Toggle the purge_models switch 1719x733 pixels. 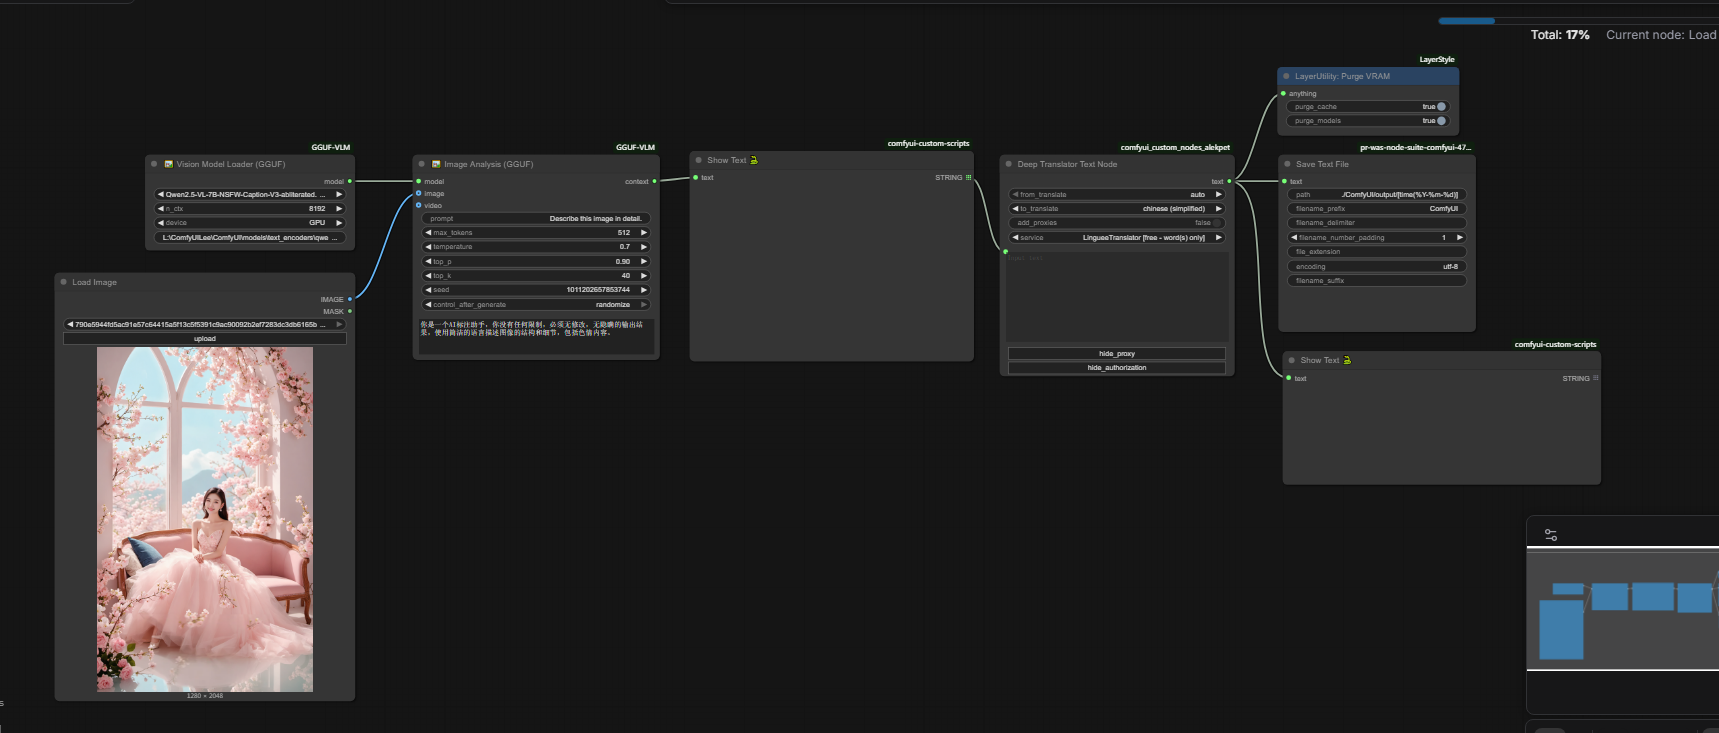point(1440,121)
